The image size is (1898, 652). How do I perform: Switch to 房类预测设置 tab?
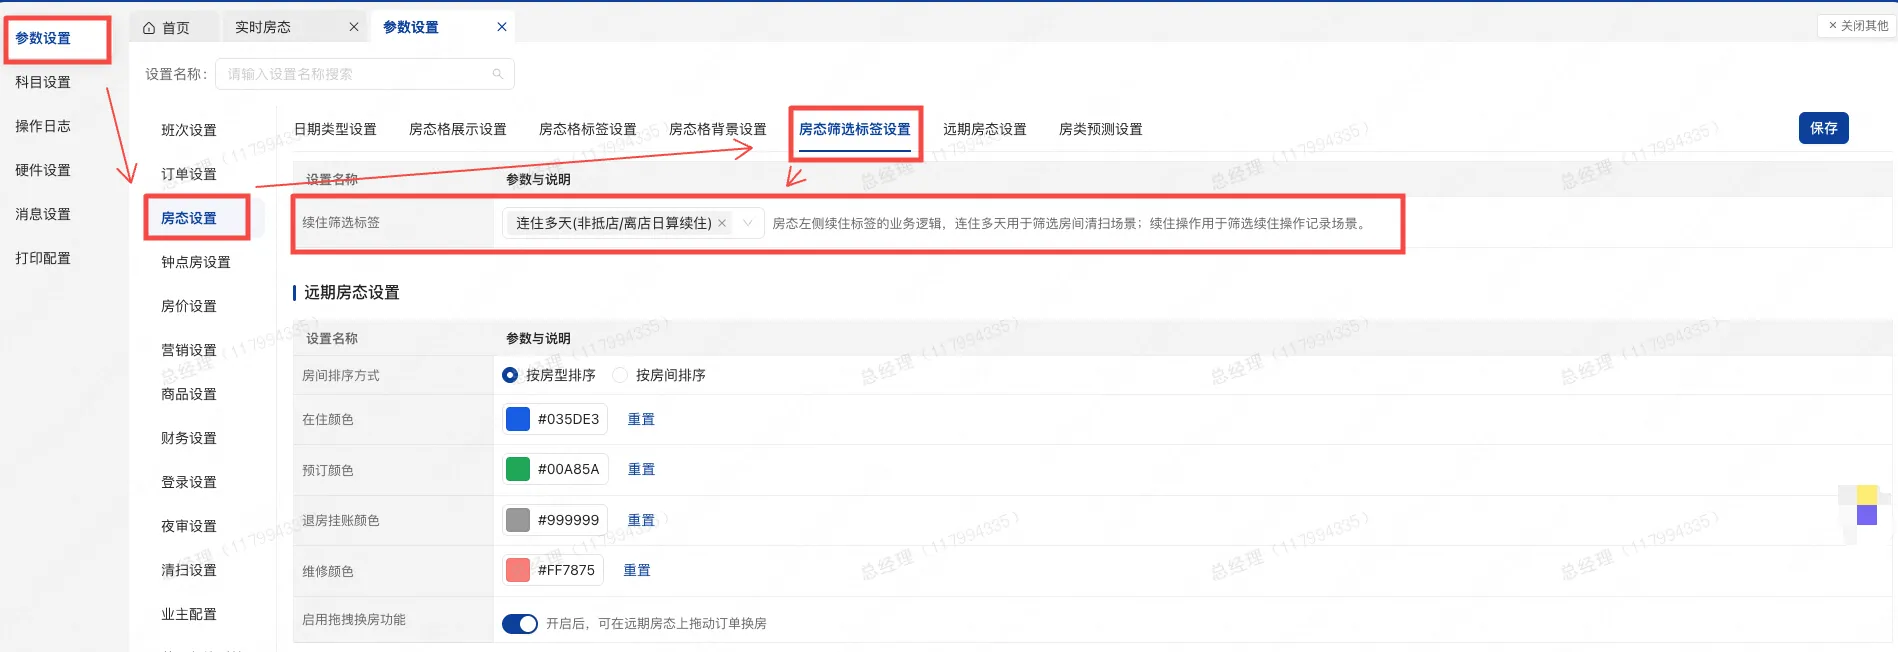(x=1101, y=129)
